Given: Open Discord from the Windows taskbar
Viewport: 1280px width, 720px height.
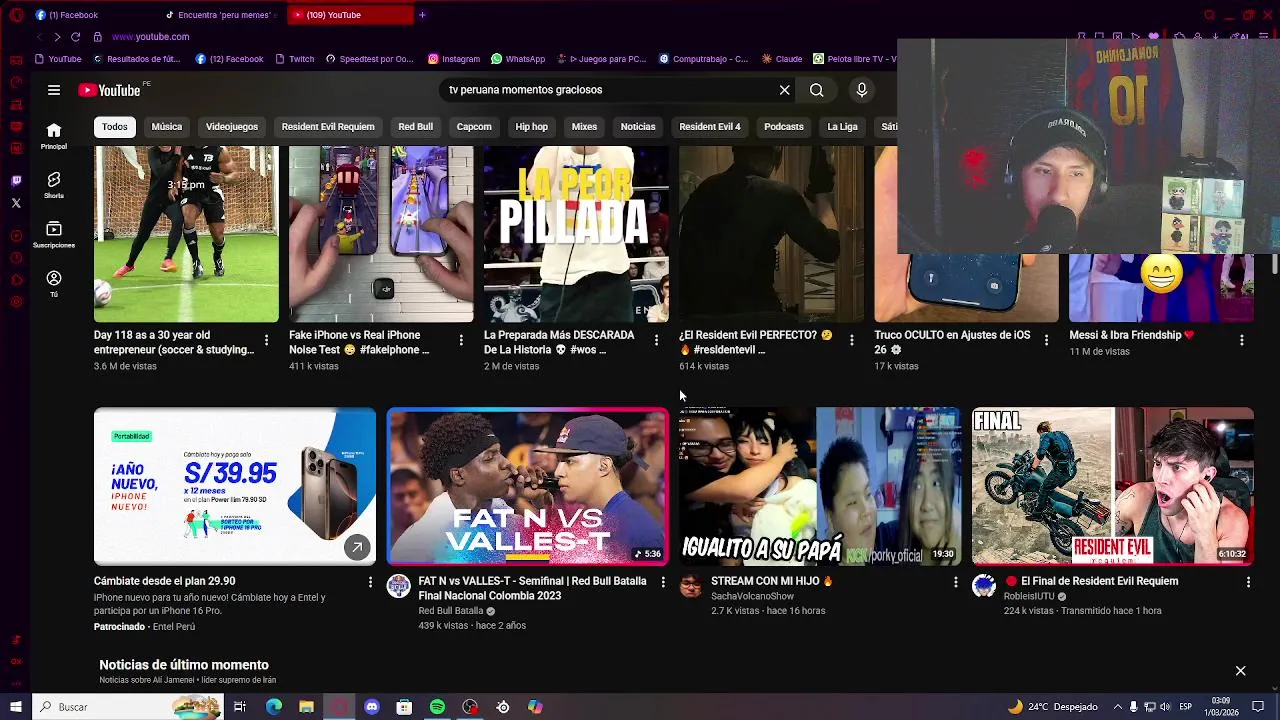Looking at the screenshot, I should point(372,707).
